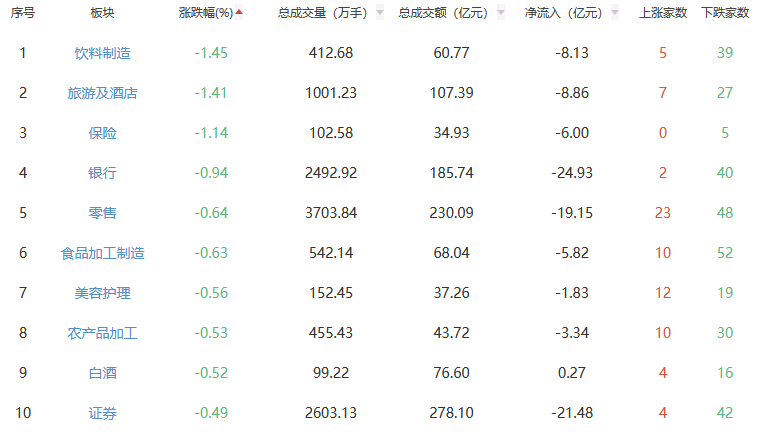762x432 pixels.
Task: Click the 板块 column header
Action: (102, 13)
